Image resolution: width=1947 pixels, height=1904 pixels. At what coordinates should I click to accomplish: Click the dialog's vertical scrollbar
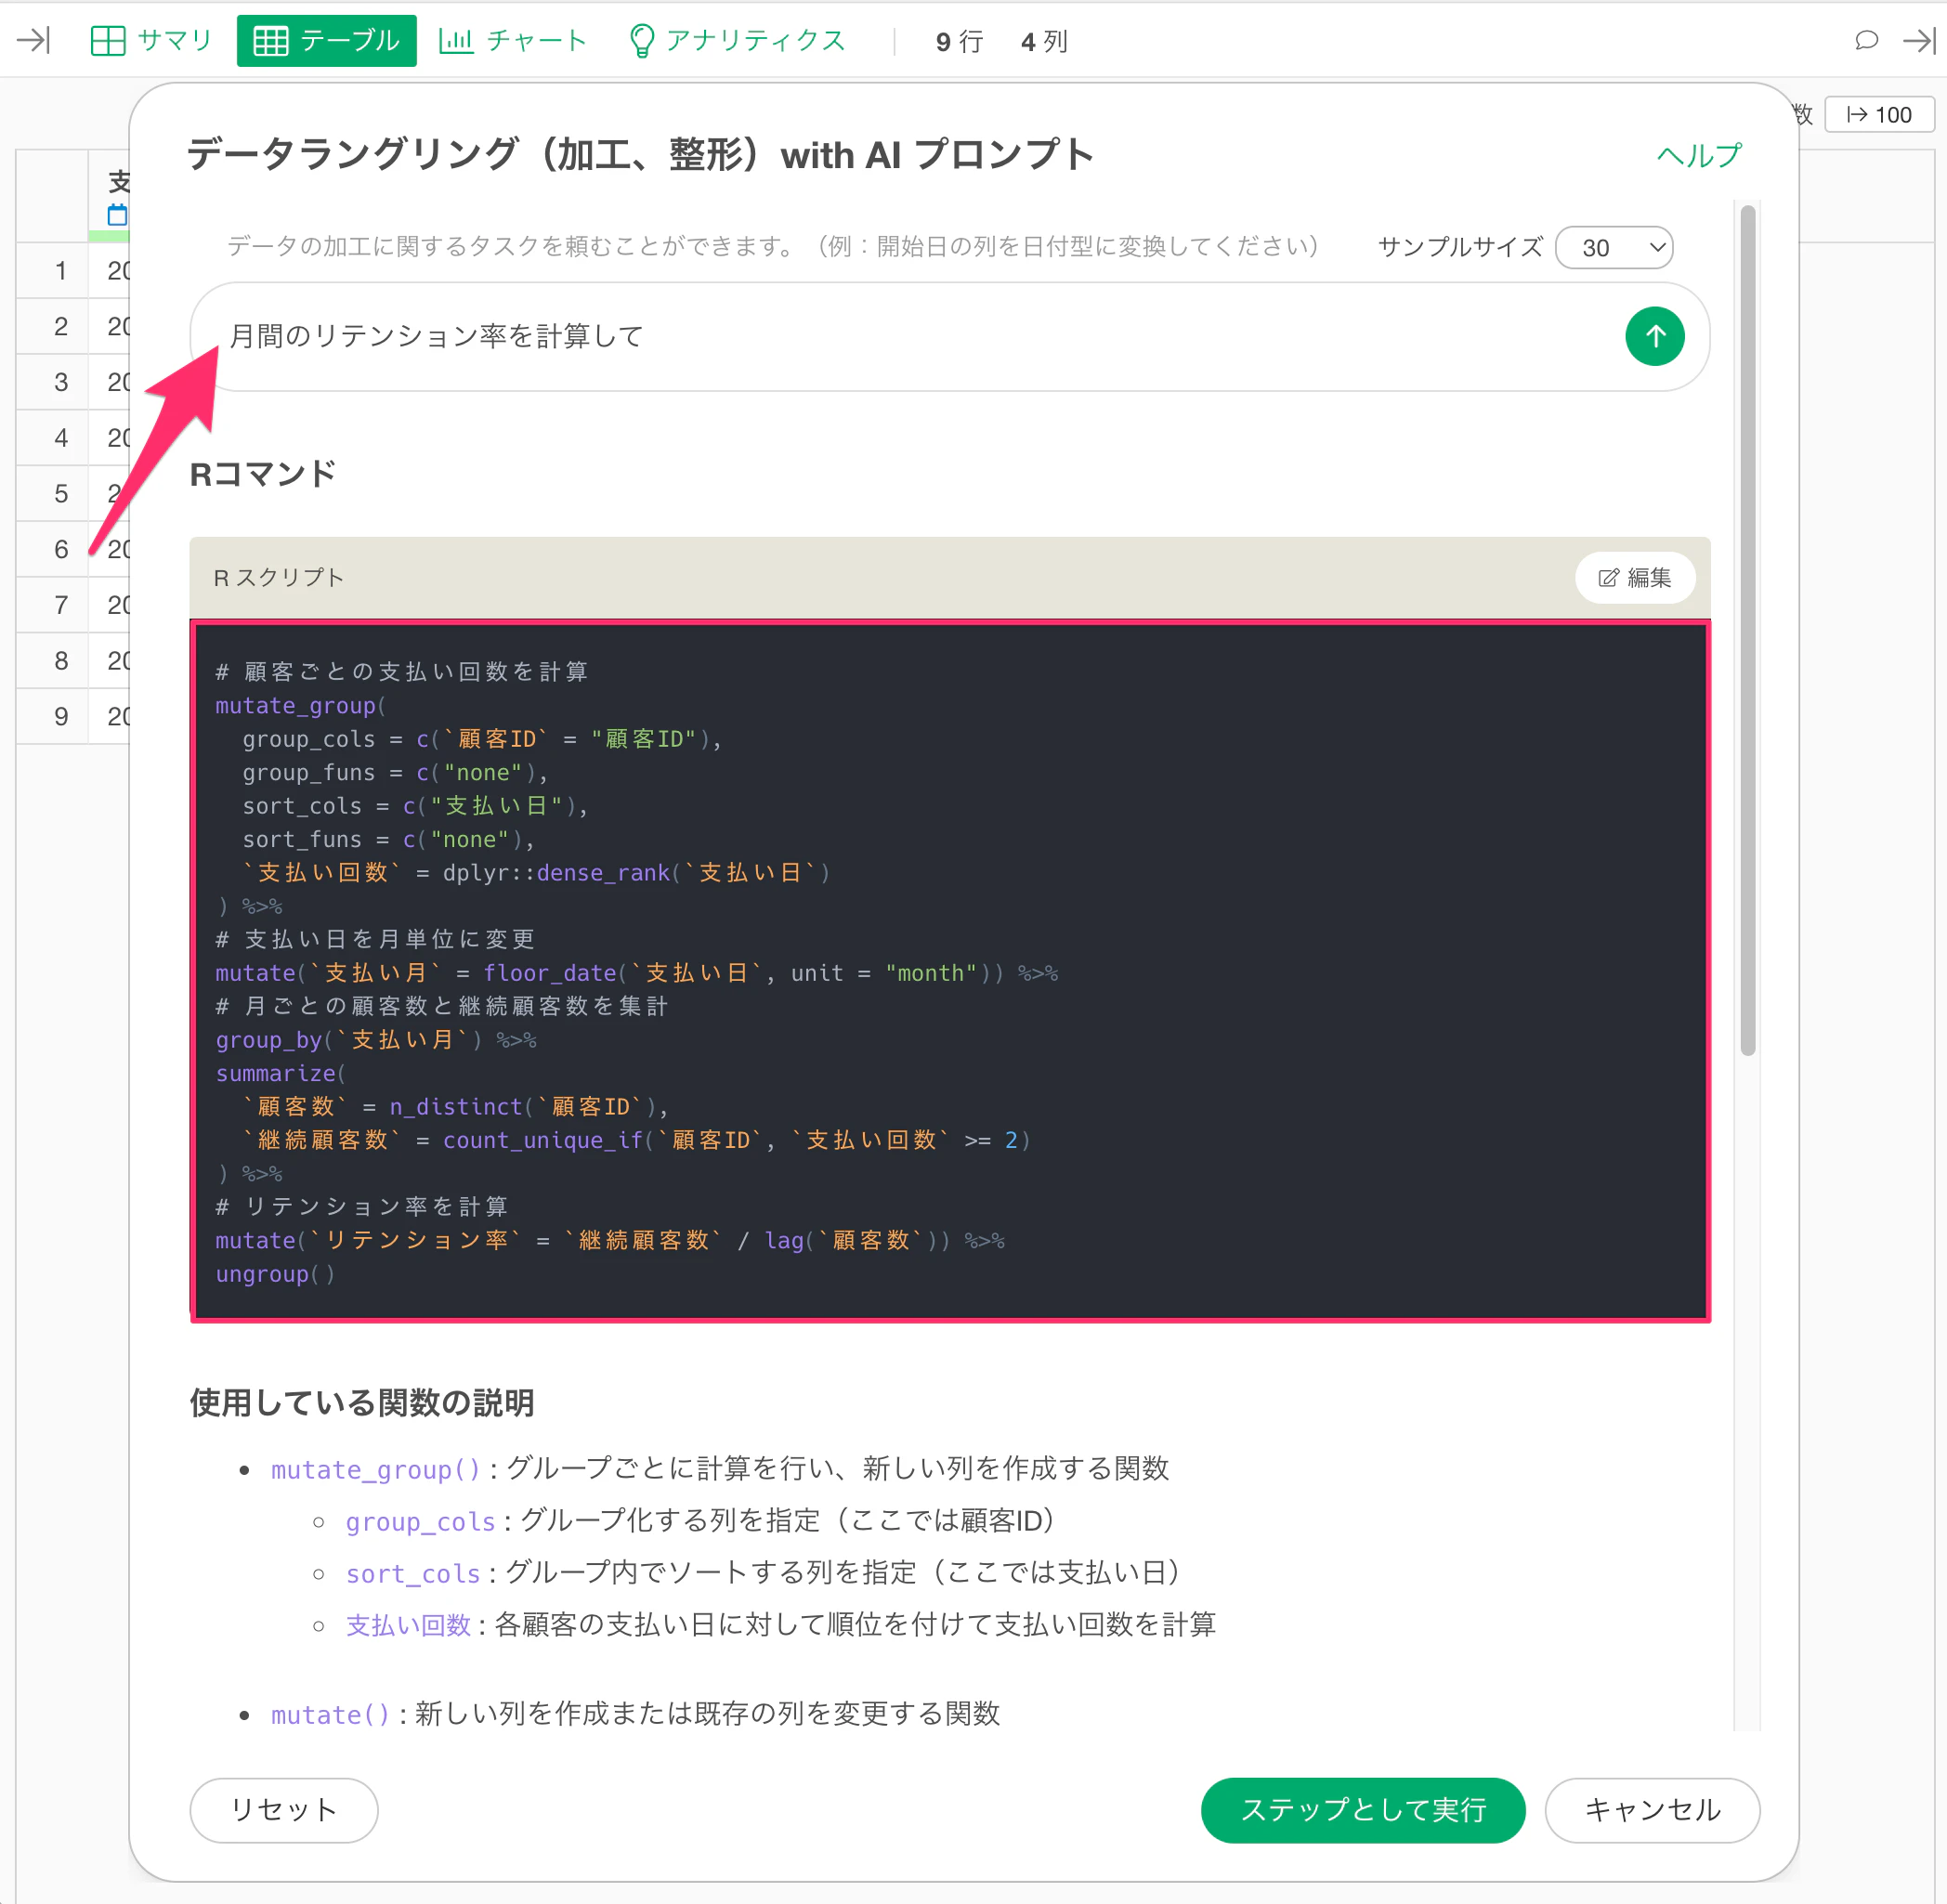1748,630
